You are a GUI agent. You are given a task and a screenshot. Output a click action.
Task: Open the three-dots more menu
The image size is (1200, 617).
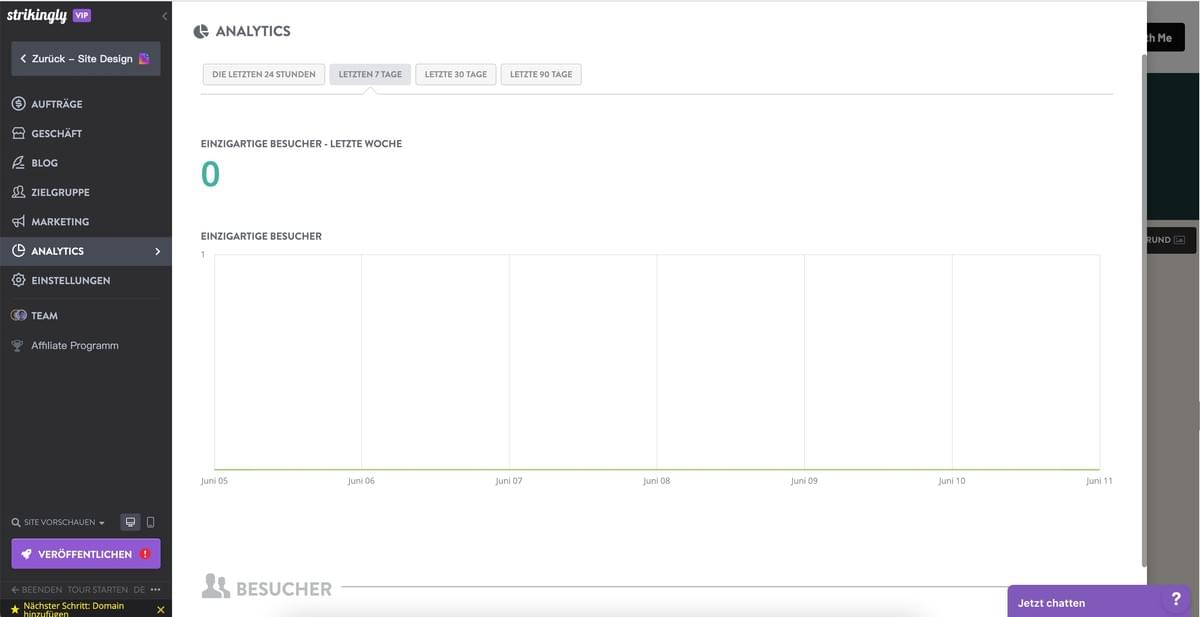[155, 590]
